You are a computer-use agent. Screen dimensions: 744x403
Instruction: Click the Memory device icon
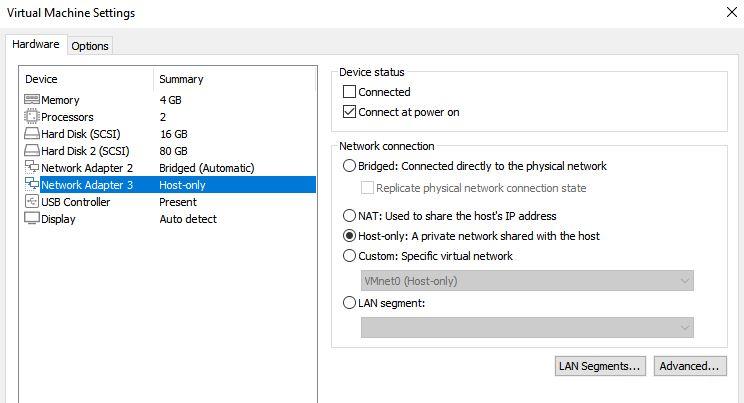click(x=32, y=100)
